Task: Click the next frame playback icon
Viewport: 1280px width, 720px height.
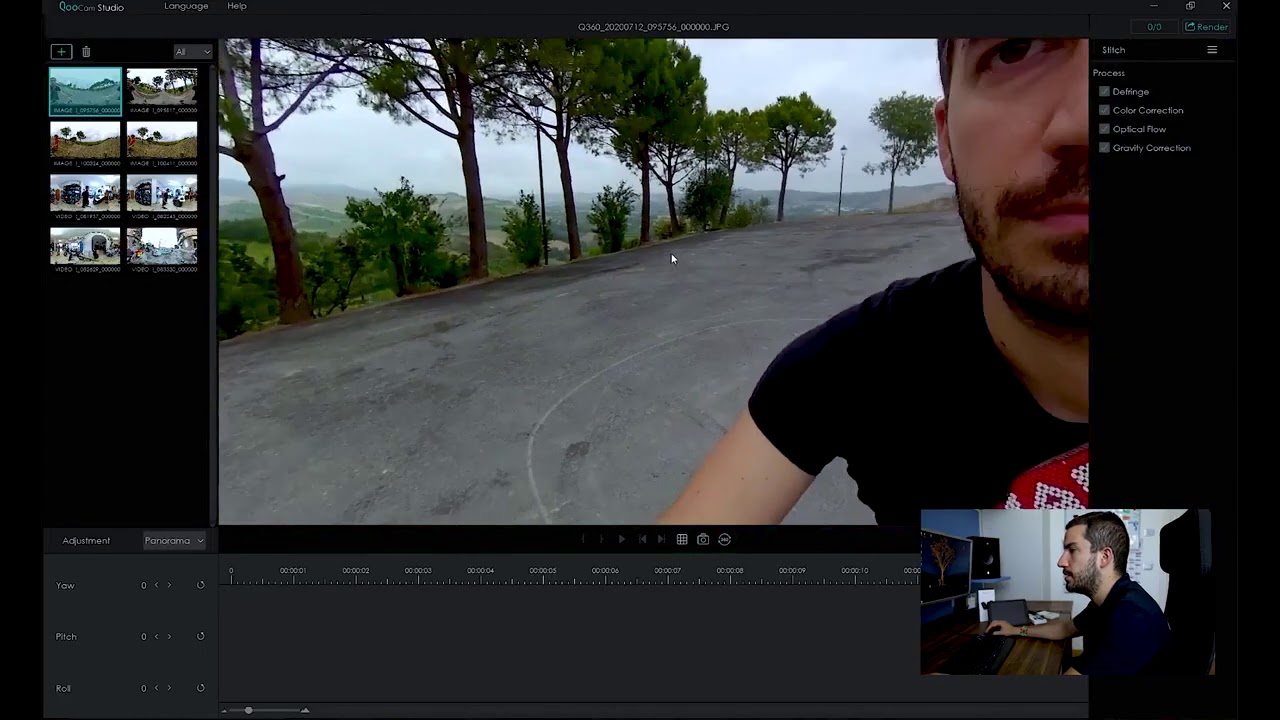Action: 661,539
